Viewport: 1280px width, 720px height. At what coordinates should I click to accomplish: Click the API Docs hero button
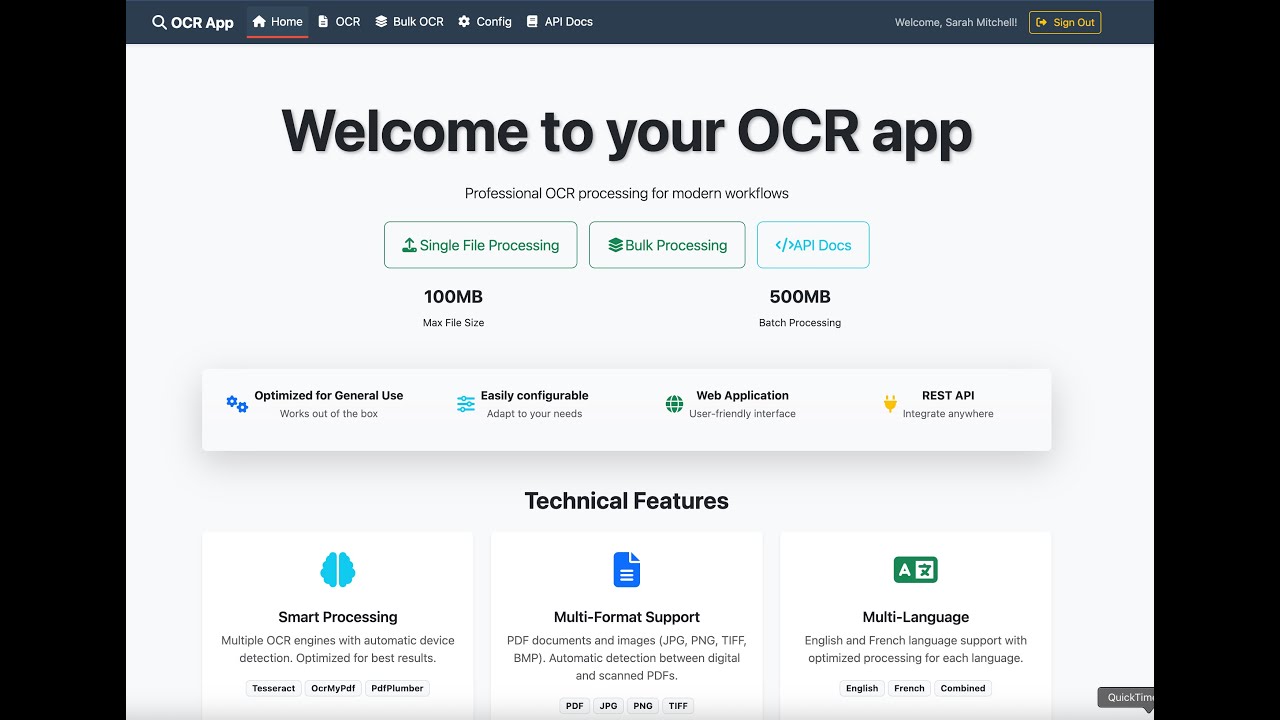tap(813, 245)
